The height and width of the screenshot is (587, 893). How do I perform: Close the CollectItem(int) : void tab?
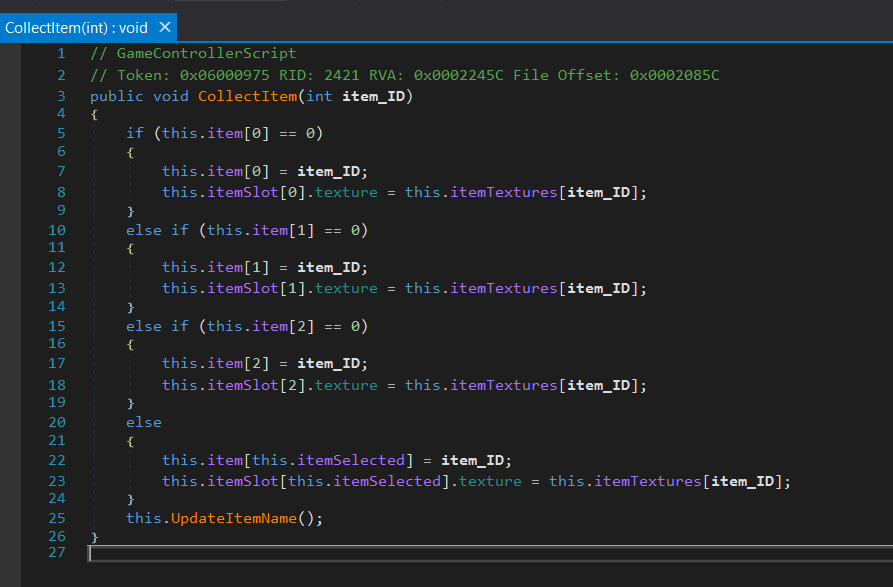click(x=165, y=27)
